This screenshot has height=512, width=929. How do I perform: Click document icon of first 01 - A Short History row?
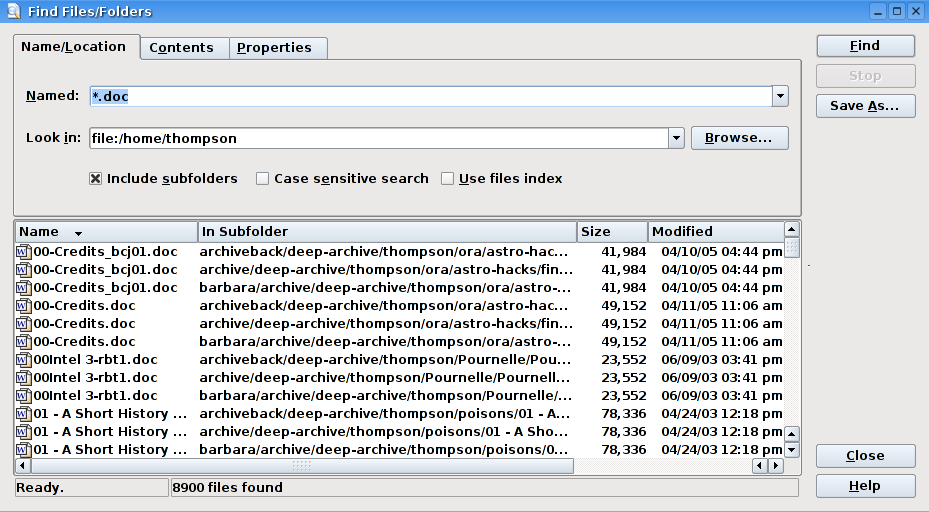[24, 414]
